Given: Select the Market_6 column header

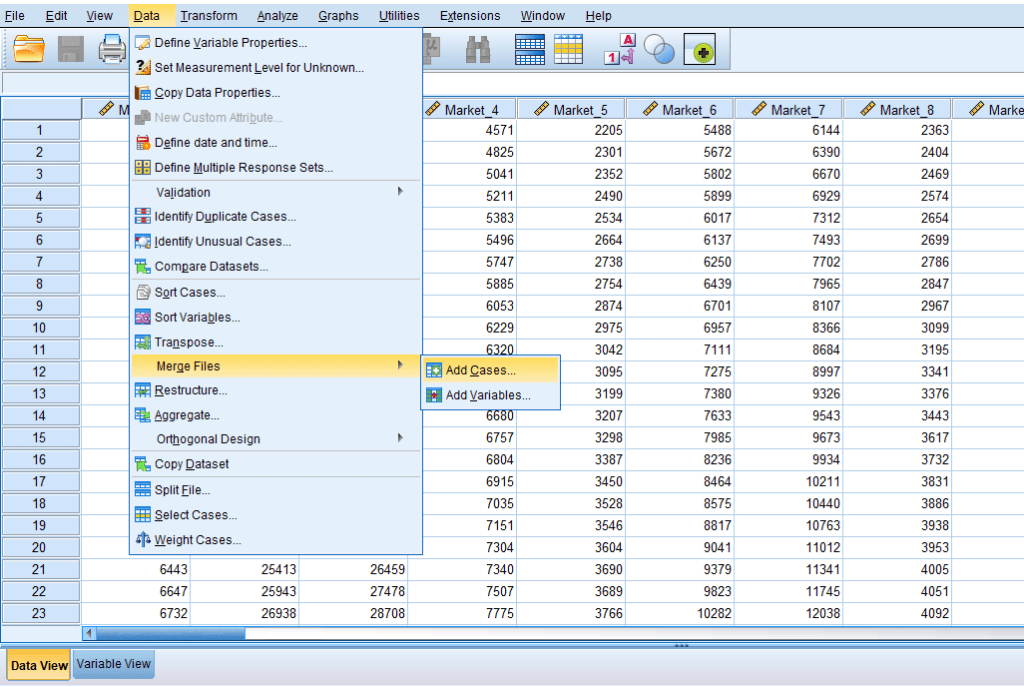Looking at the screenshot, I should pyautogui.click(x=679, y=110).
